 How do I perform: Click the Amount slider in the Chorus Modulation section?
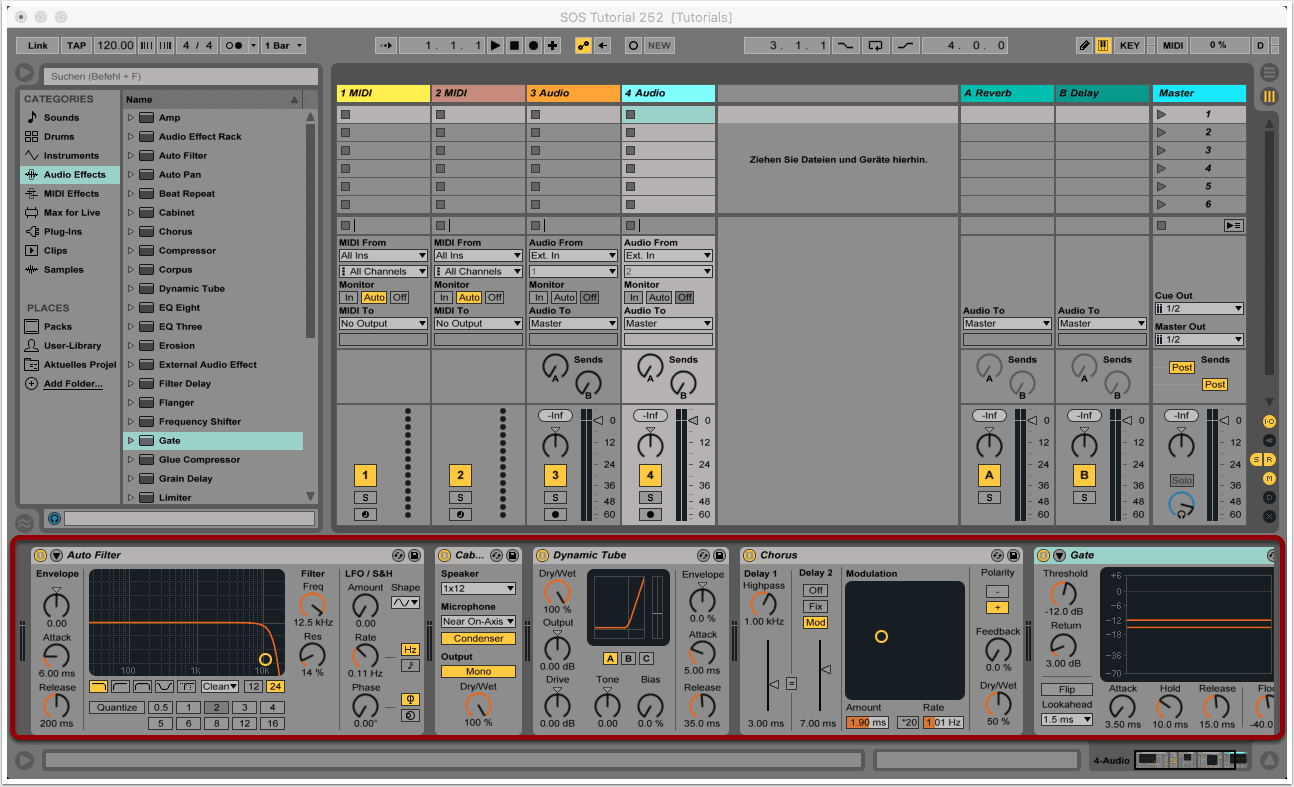click(x=866, y=722)
